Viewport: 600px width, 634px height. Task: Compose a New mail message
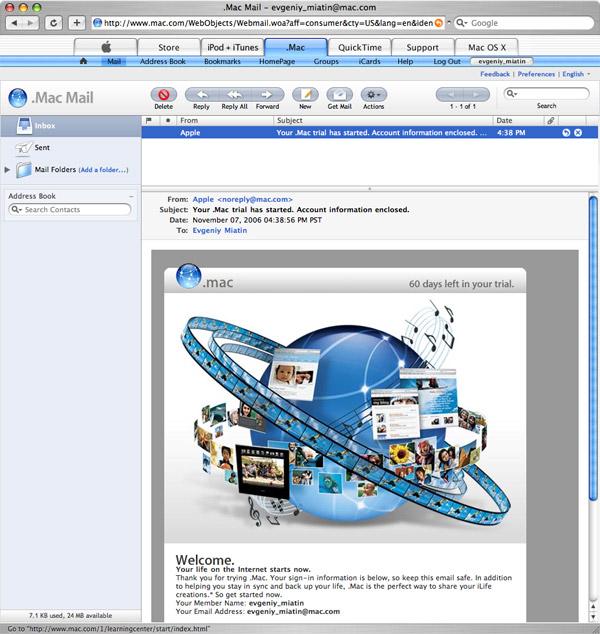pyautogui.click(x=305, y=95)
